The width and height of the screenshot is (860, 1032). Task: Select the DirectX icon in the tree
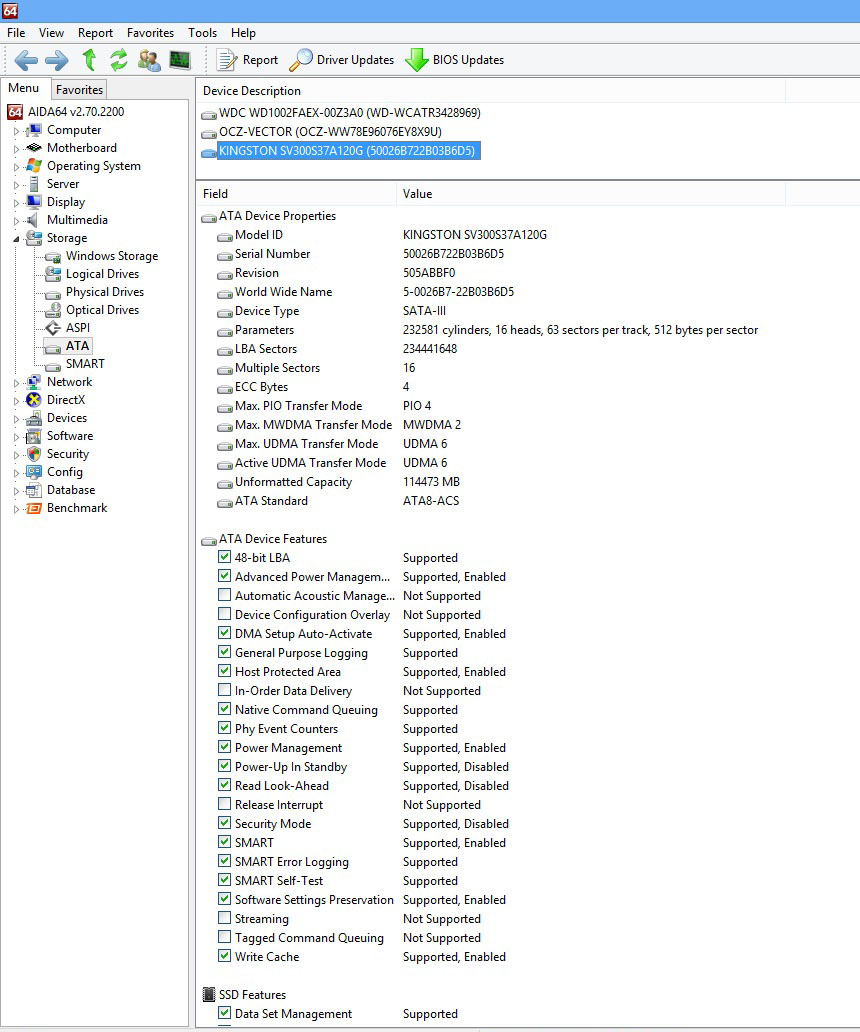pos(34,400)
